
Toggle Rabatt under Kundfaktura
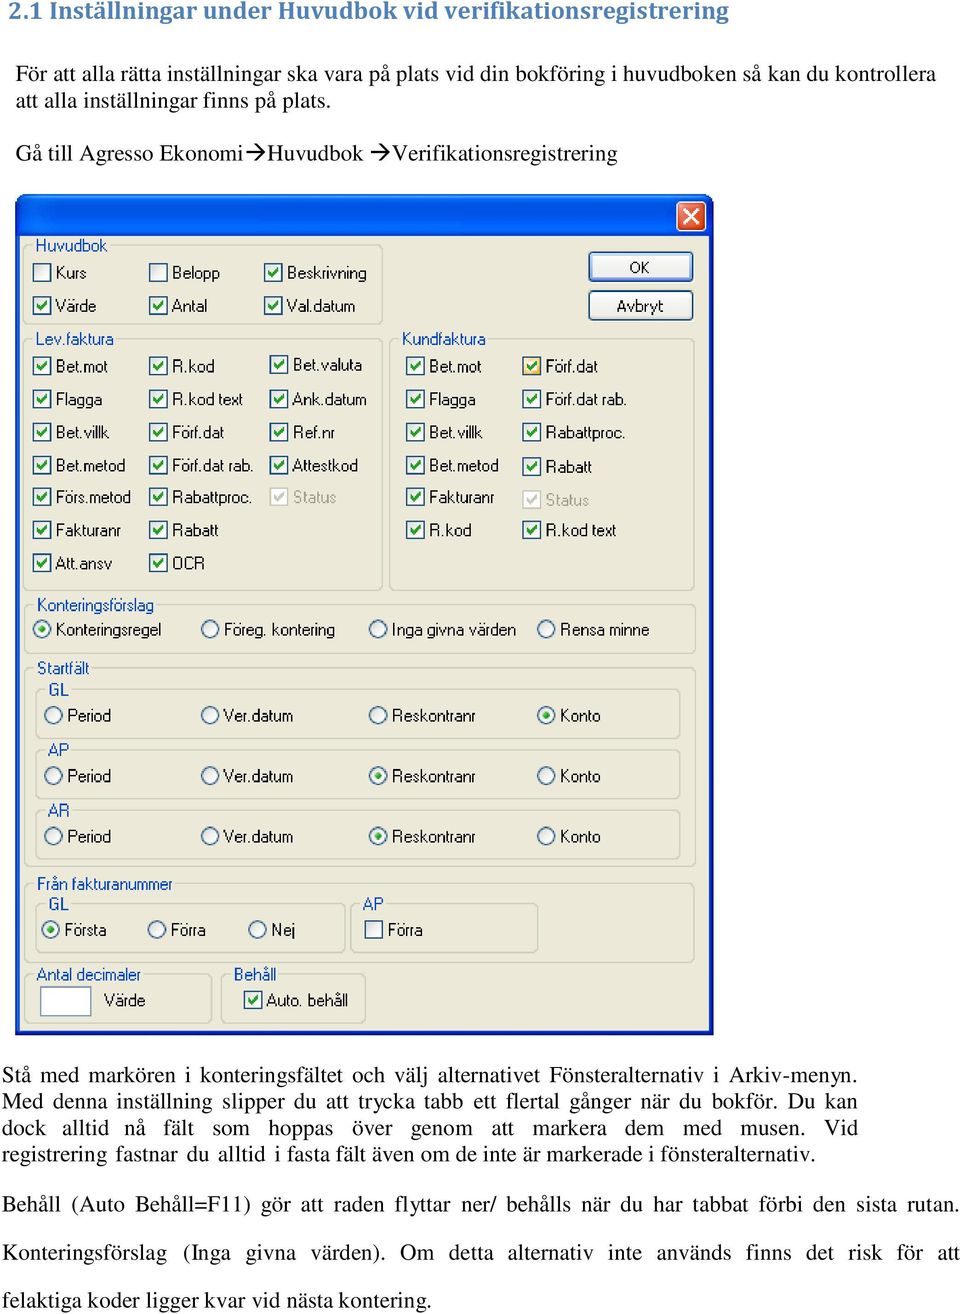(532, 466)
